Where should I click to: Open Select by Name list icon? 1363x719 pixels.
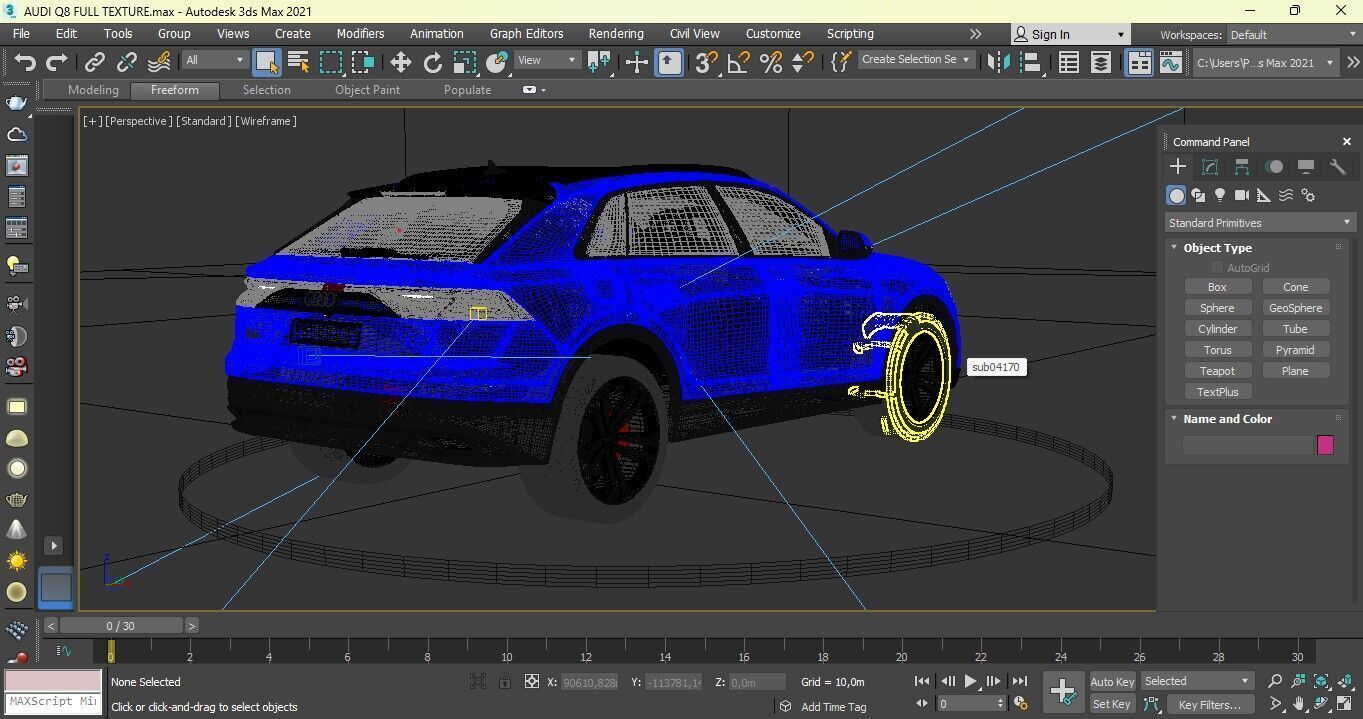tap(298, 63)
